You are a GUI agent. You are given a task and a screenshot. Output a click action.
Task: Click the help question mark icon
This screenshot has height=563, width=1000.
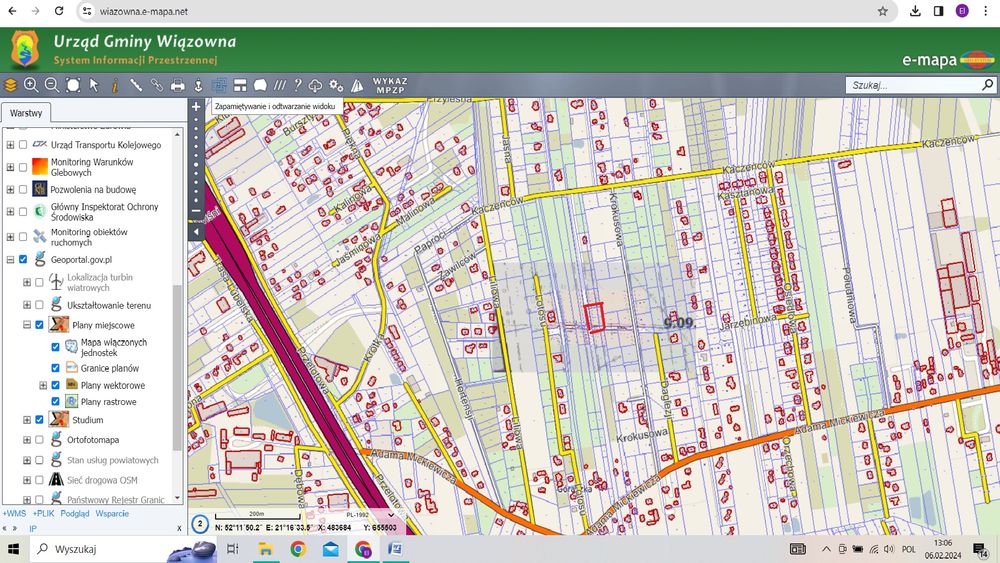pyautogui.click(x=297, y=86)
